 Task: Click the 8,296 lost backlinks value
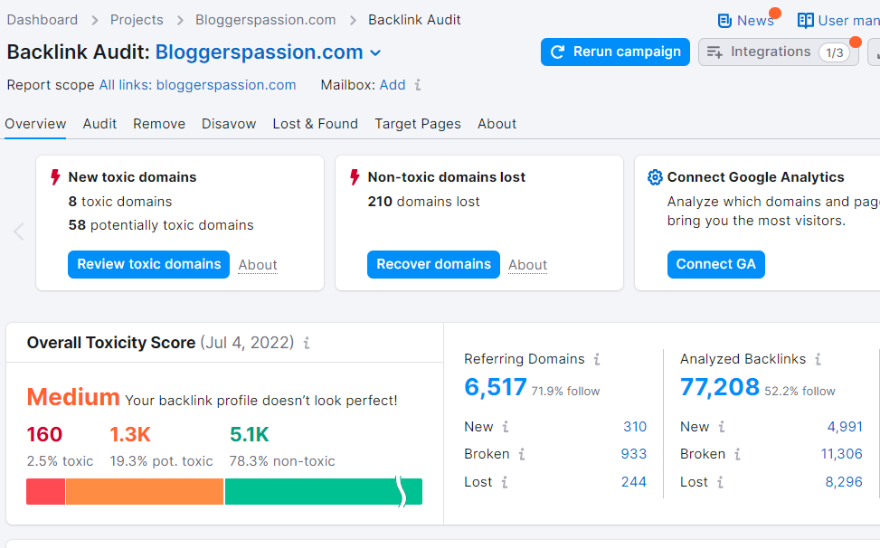pos(844,482)
